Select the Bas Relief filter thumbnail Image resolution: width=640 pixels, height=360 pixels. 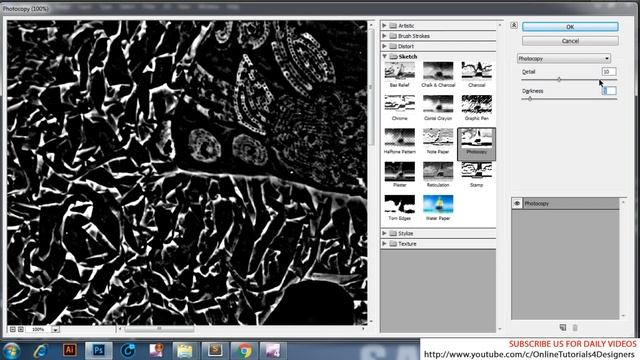pos(399,71)
